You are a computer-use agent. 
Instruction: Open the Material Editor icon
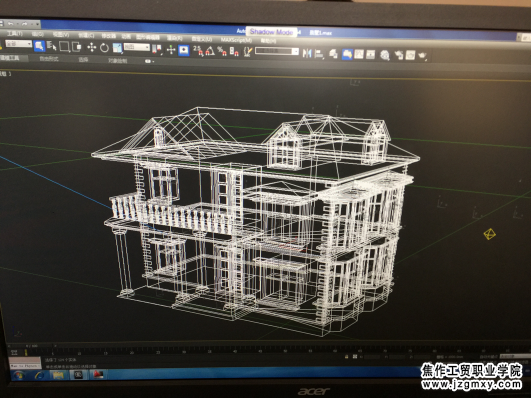click(385, 55)
